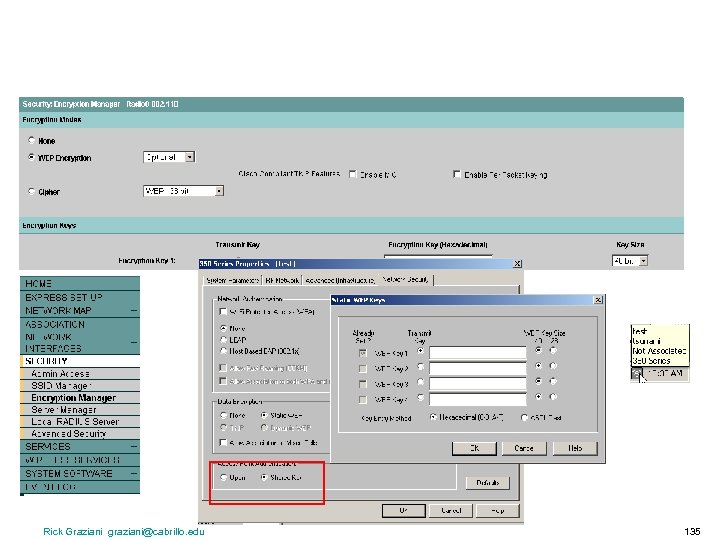Toggle Allow Fast Roaming (CCKM) checkbox
Screen dimensions: 720x540
point(223,368)
